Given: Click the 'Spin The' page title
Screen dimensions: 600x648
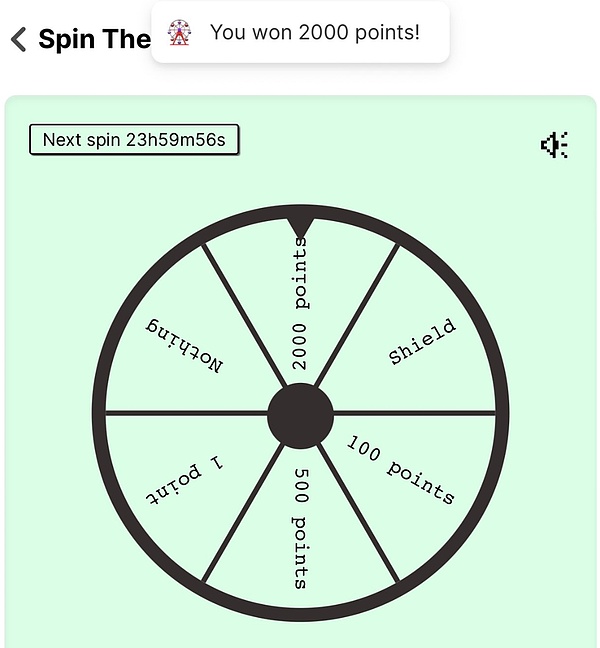Looking at the screenshot, I should coord(94,39).
